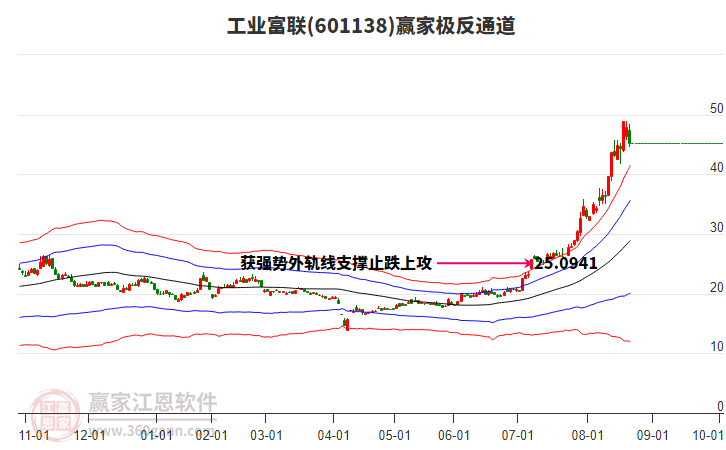Click the x-axis date 11-01
Screen dimensions: 726x450
coord(34,436)
